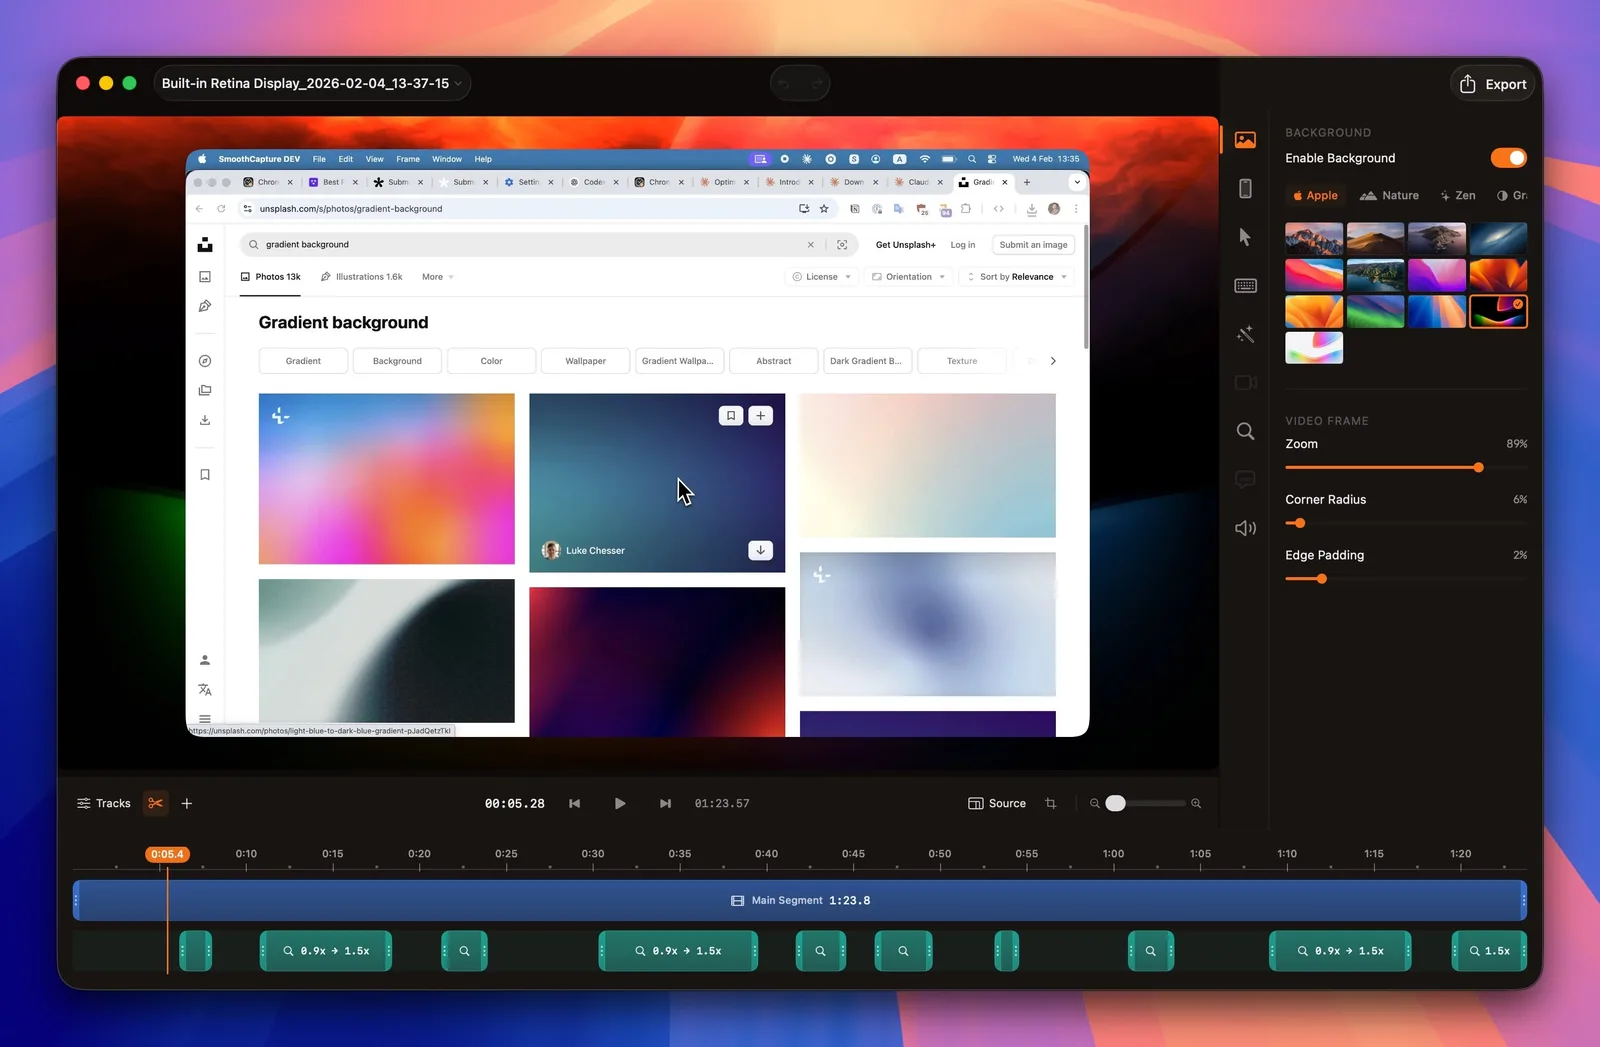Switch to Source view mode
The width and height of the screenshot is (1600, 1047).
[x=996, y=803]
